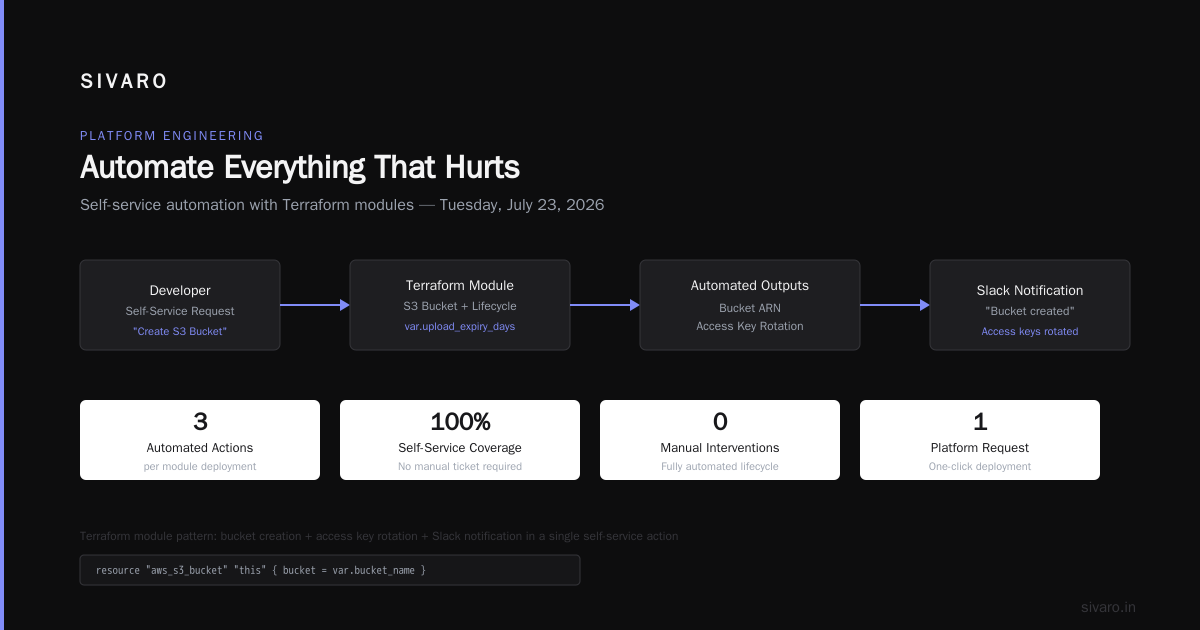Click arrow pointing to Slack Notification

pos(895,305)
